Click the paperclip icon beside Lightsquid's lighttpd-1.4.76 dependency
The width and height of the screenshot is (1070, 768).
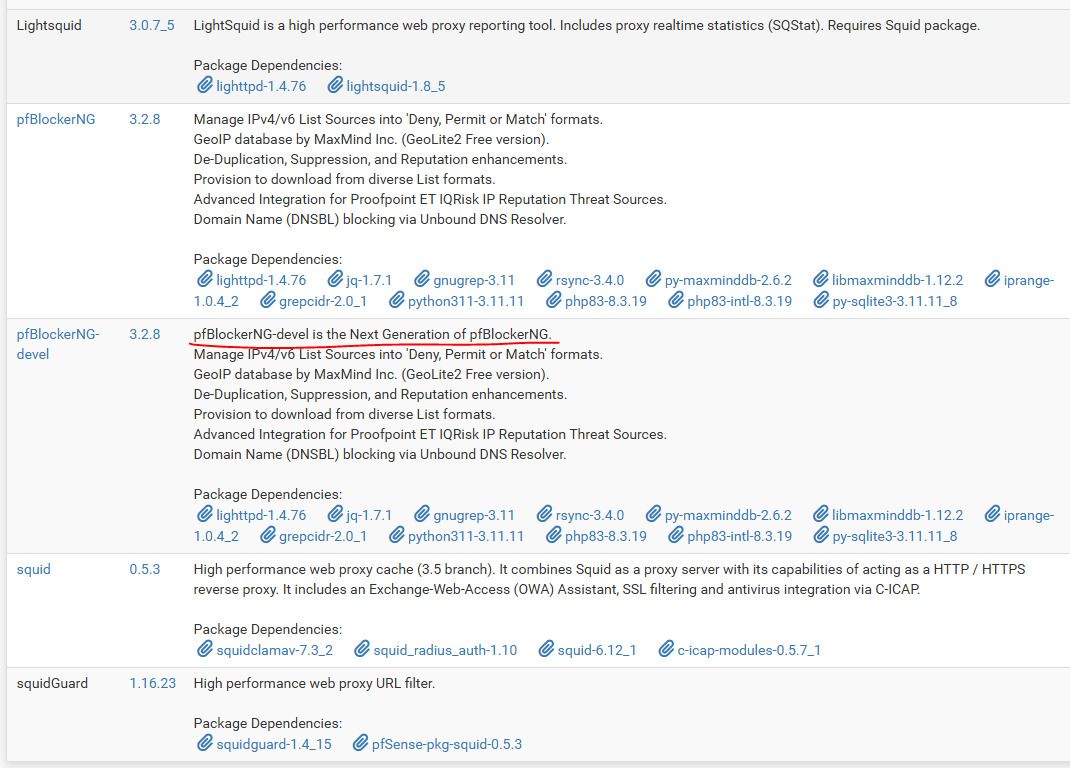(205, 85)
